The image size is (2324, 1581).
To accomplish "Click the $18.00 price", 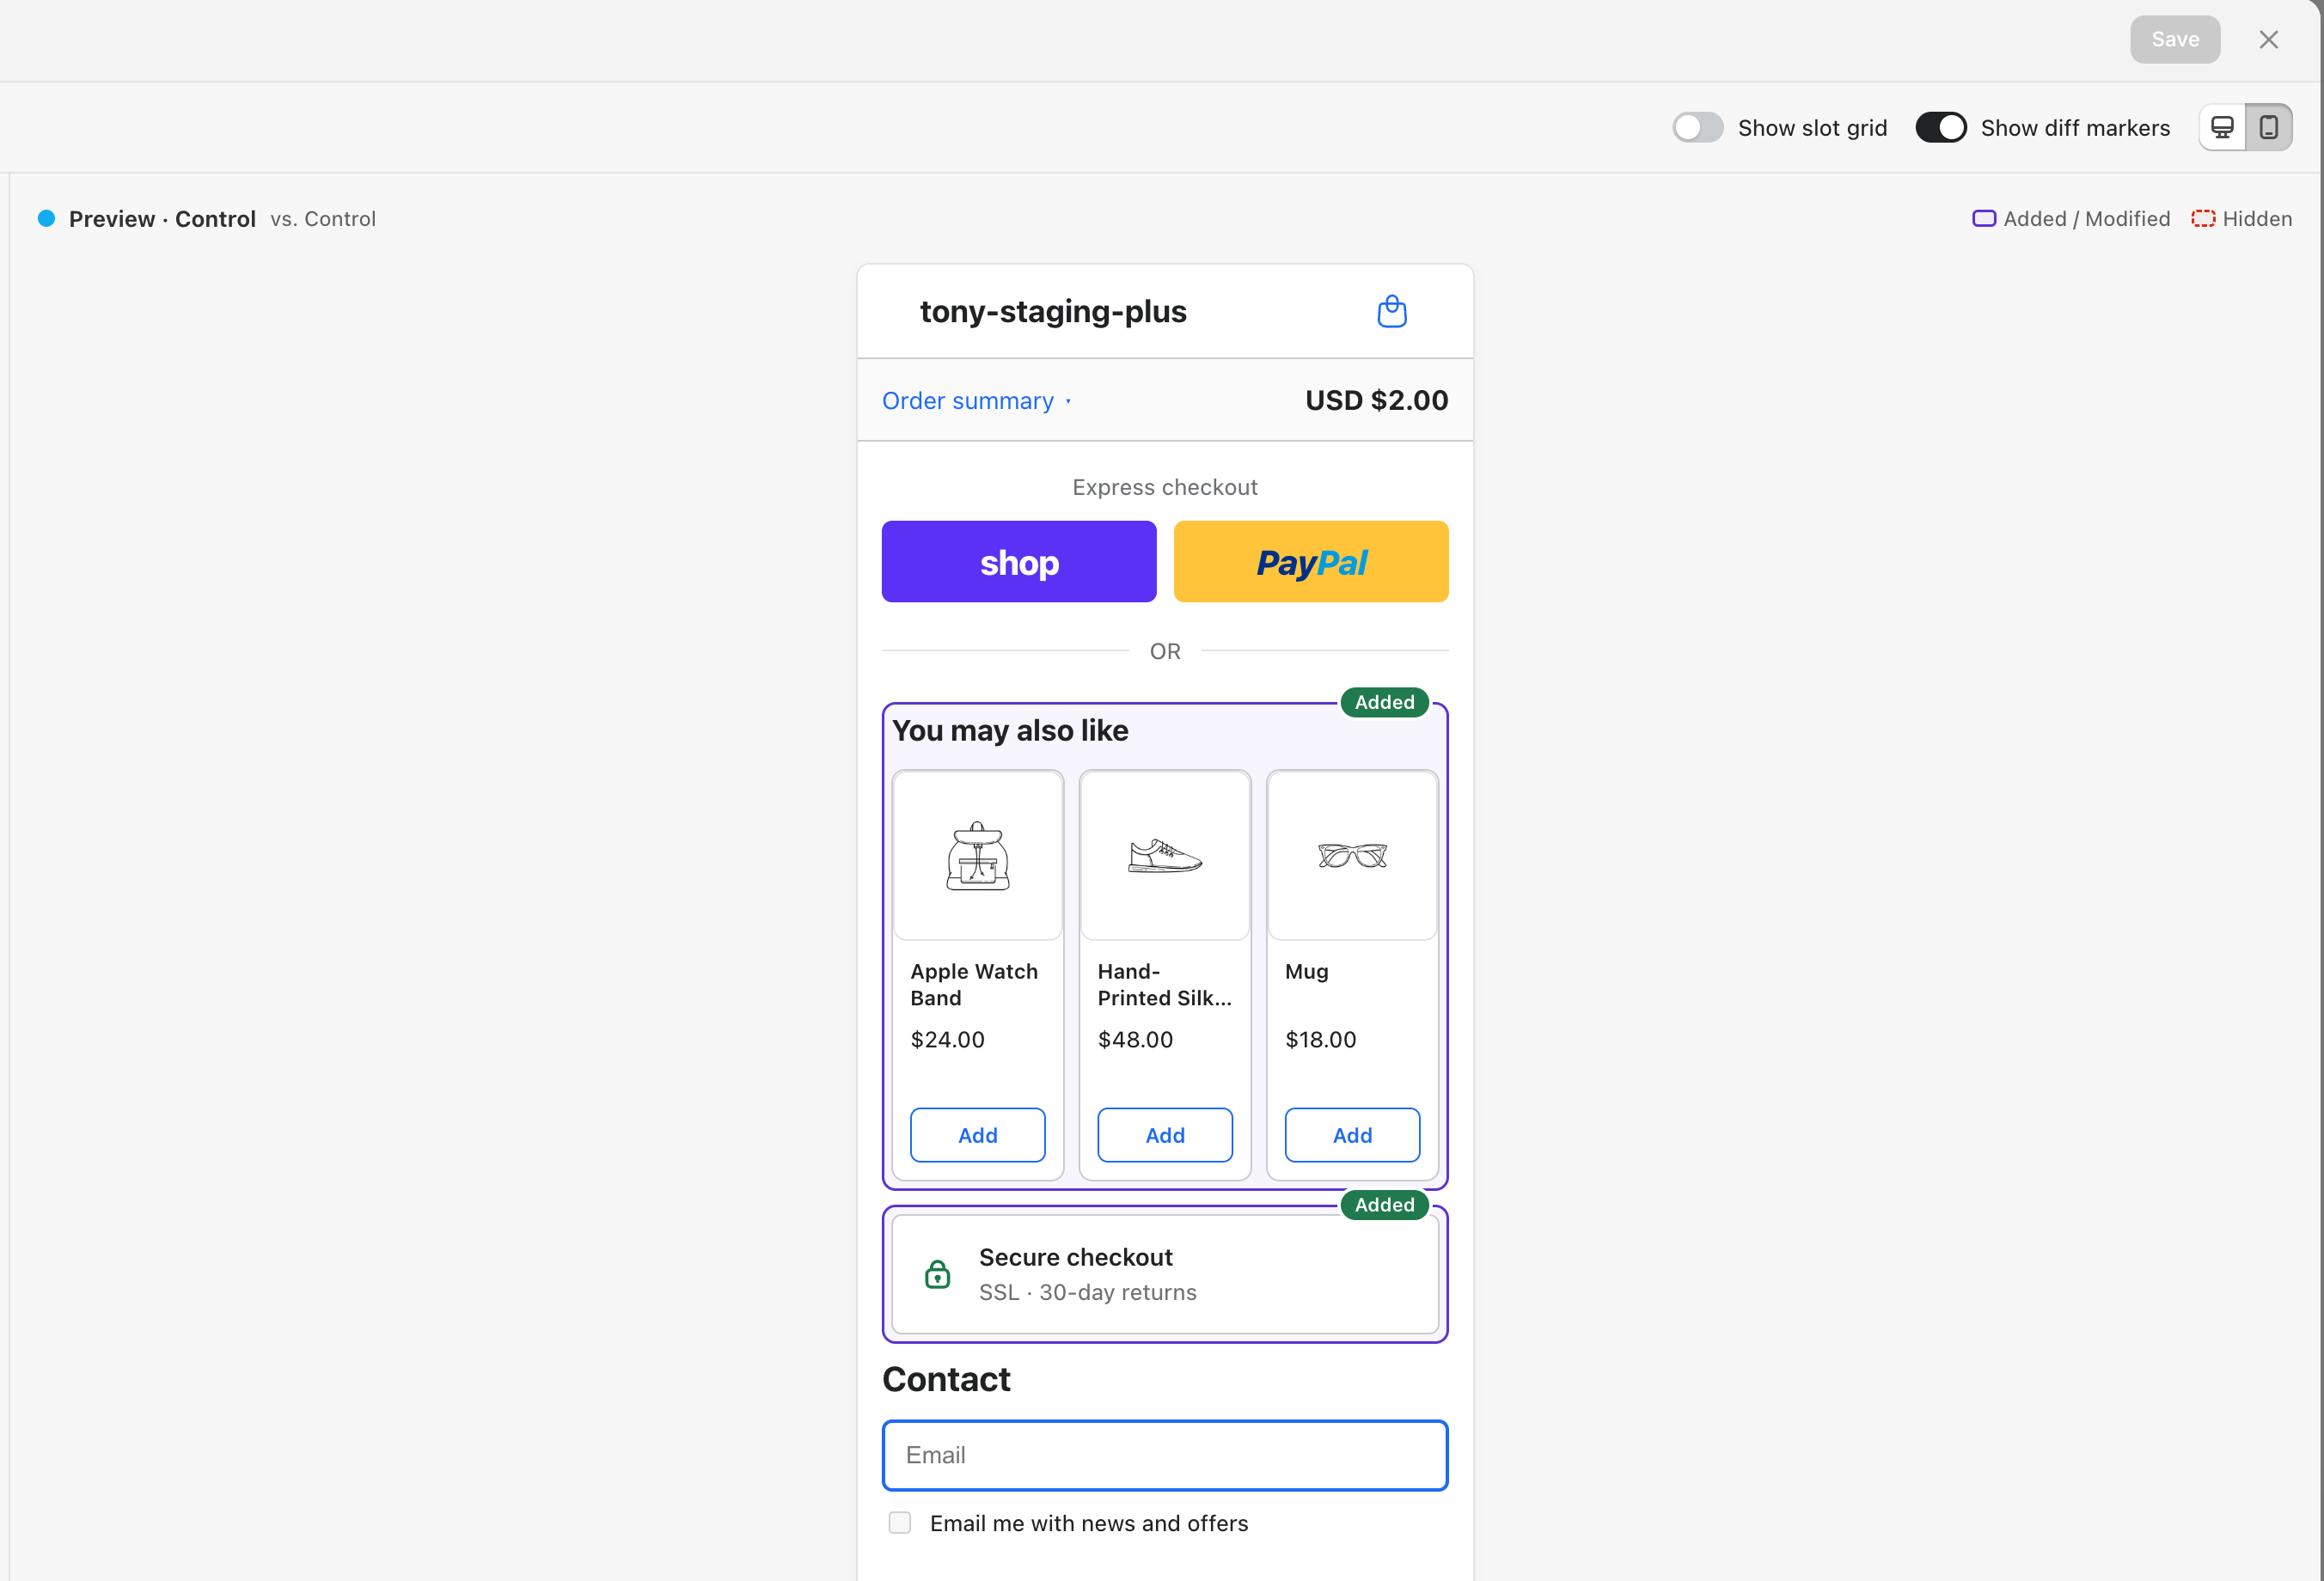I will (x=1320, y=1040).
